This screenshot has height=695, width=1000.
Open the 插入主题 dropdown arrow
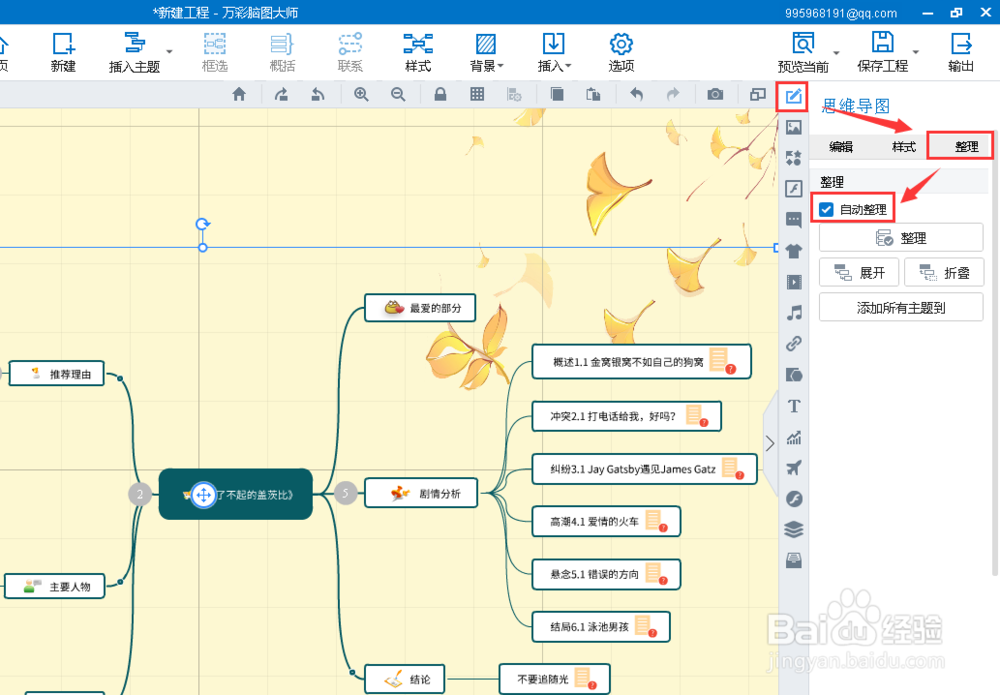click(170, 51)
